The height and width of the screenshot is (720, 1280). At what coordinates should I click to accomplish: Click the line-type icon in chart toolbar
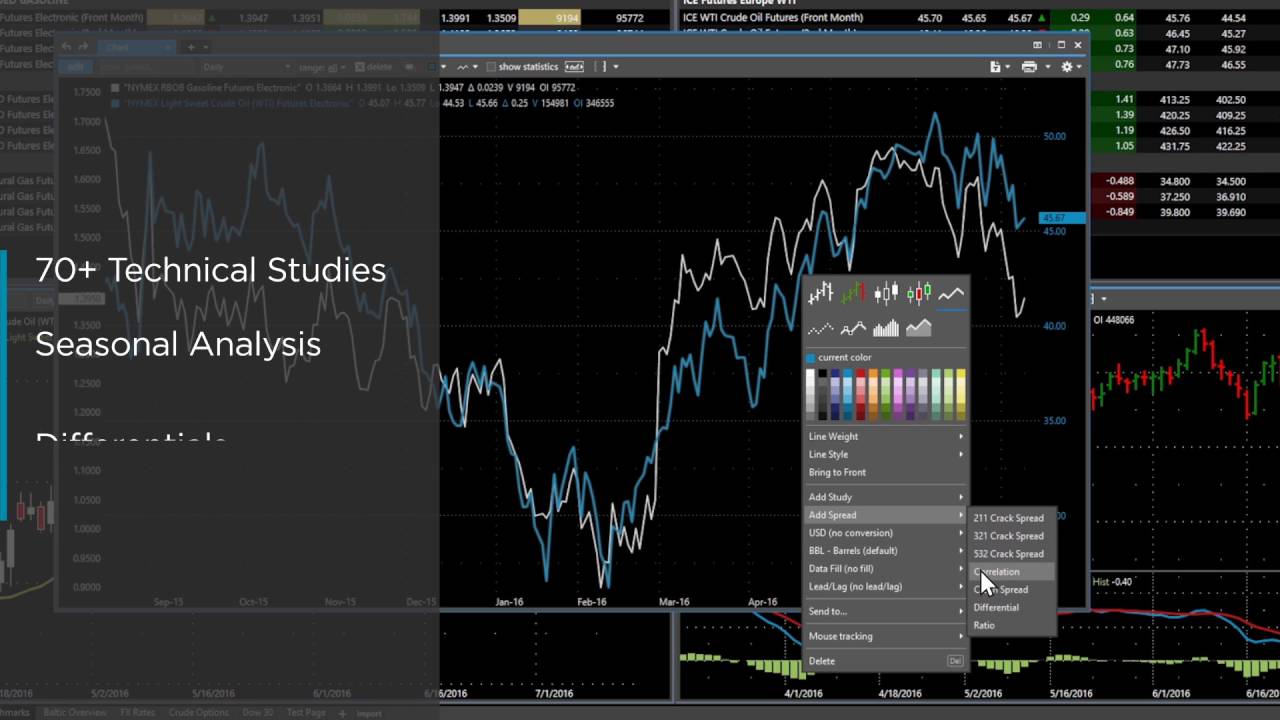pos(462,67)
